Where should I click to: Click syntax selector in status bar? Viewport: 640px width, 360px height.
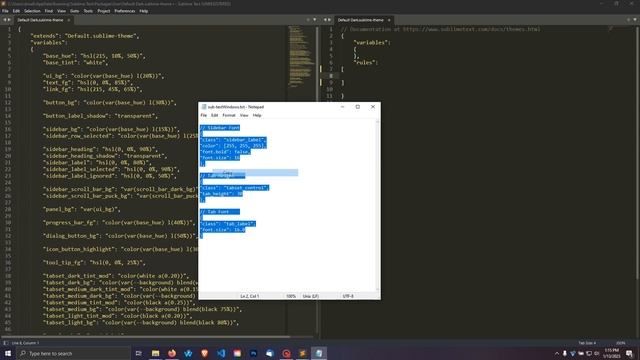point(620,343)
